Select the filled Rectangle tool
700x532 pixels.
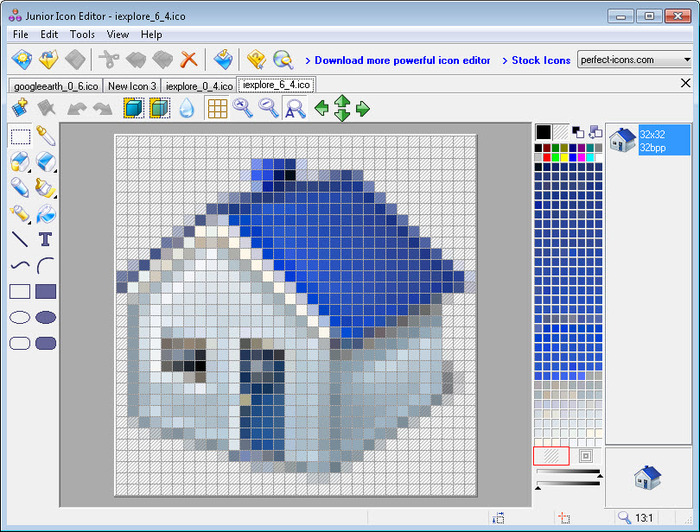coord(46,291)
